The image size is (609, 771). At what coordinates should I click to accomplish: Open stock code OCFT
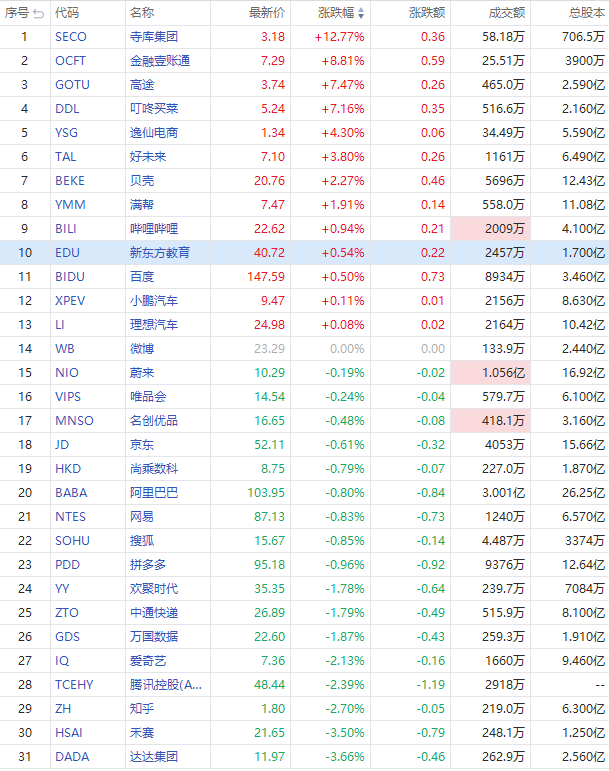tap(70, 61)
